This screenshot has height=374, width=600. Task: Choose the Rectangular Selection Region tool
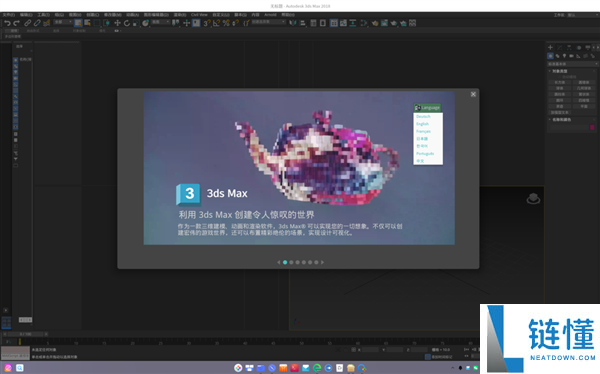[97, 23]
